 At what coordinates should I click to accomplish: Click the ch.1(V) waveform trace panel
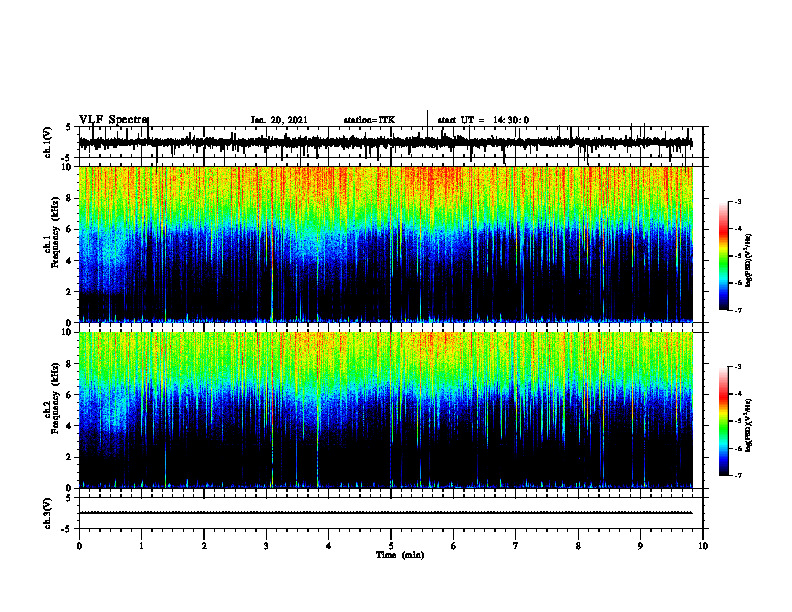point(391,142)
